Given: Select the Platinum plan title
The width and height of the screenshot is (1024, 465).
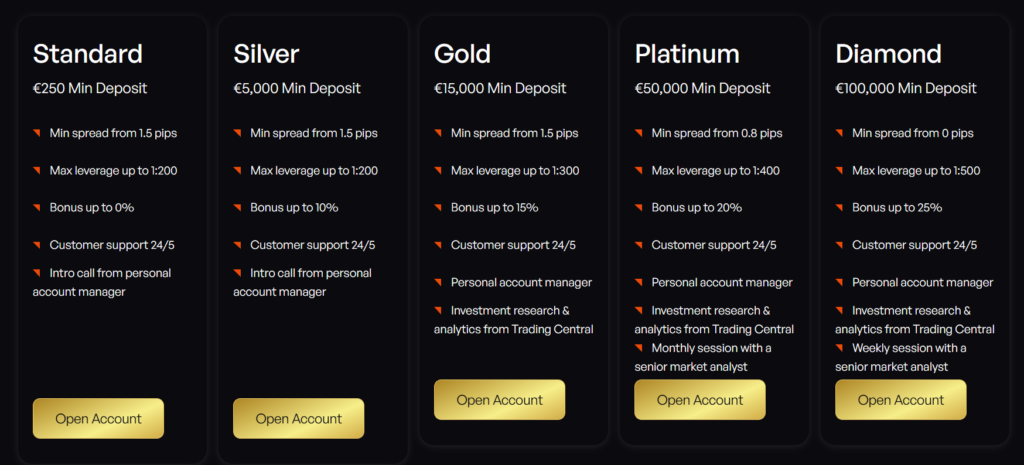Looking at the screenshot, I should pyautogui.click(x=687, y=53).
